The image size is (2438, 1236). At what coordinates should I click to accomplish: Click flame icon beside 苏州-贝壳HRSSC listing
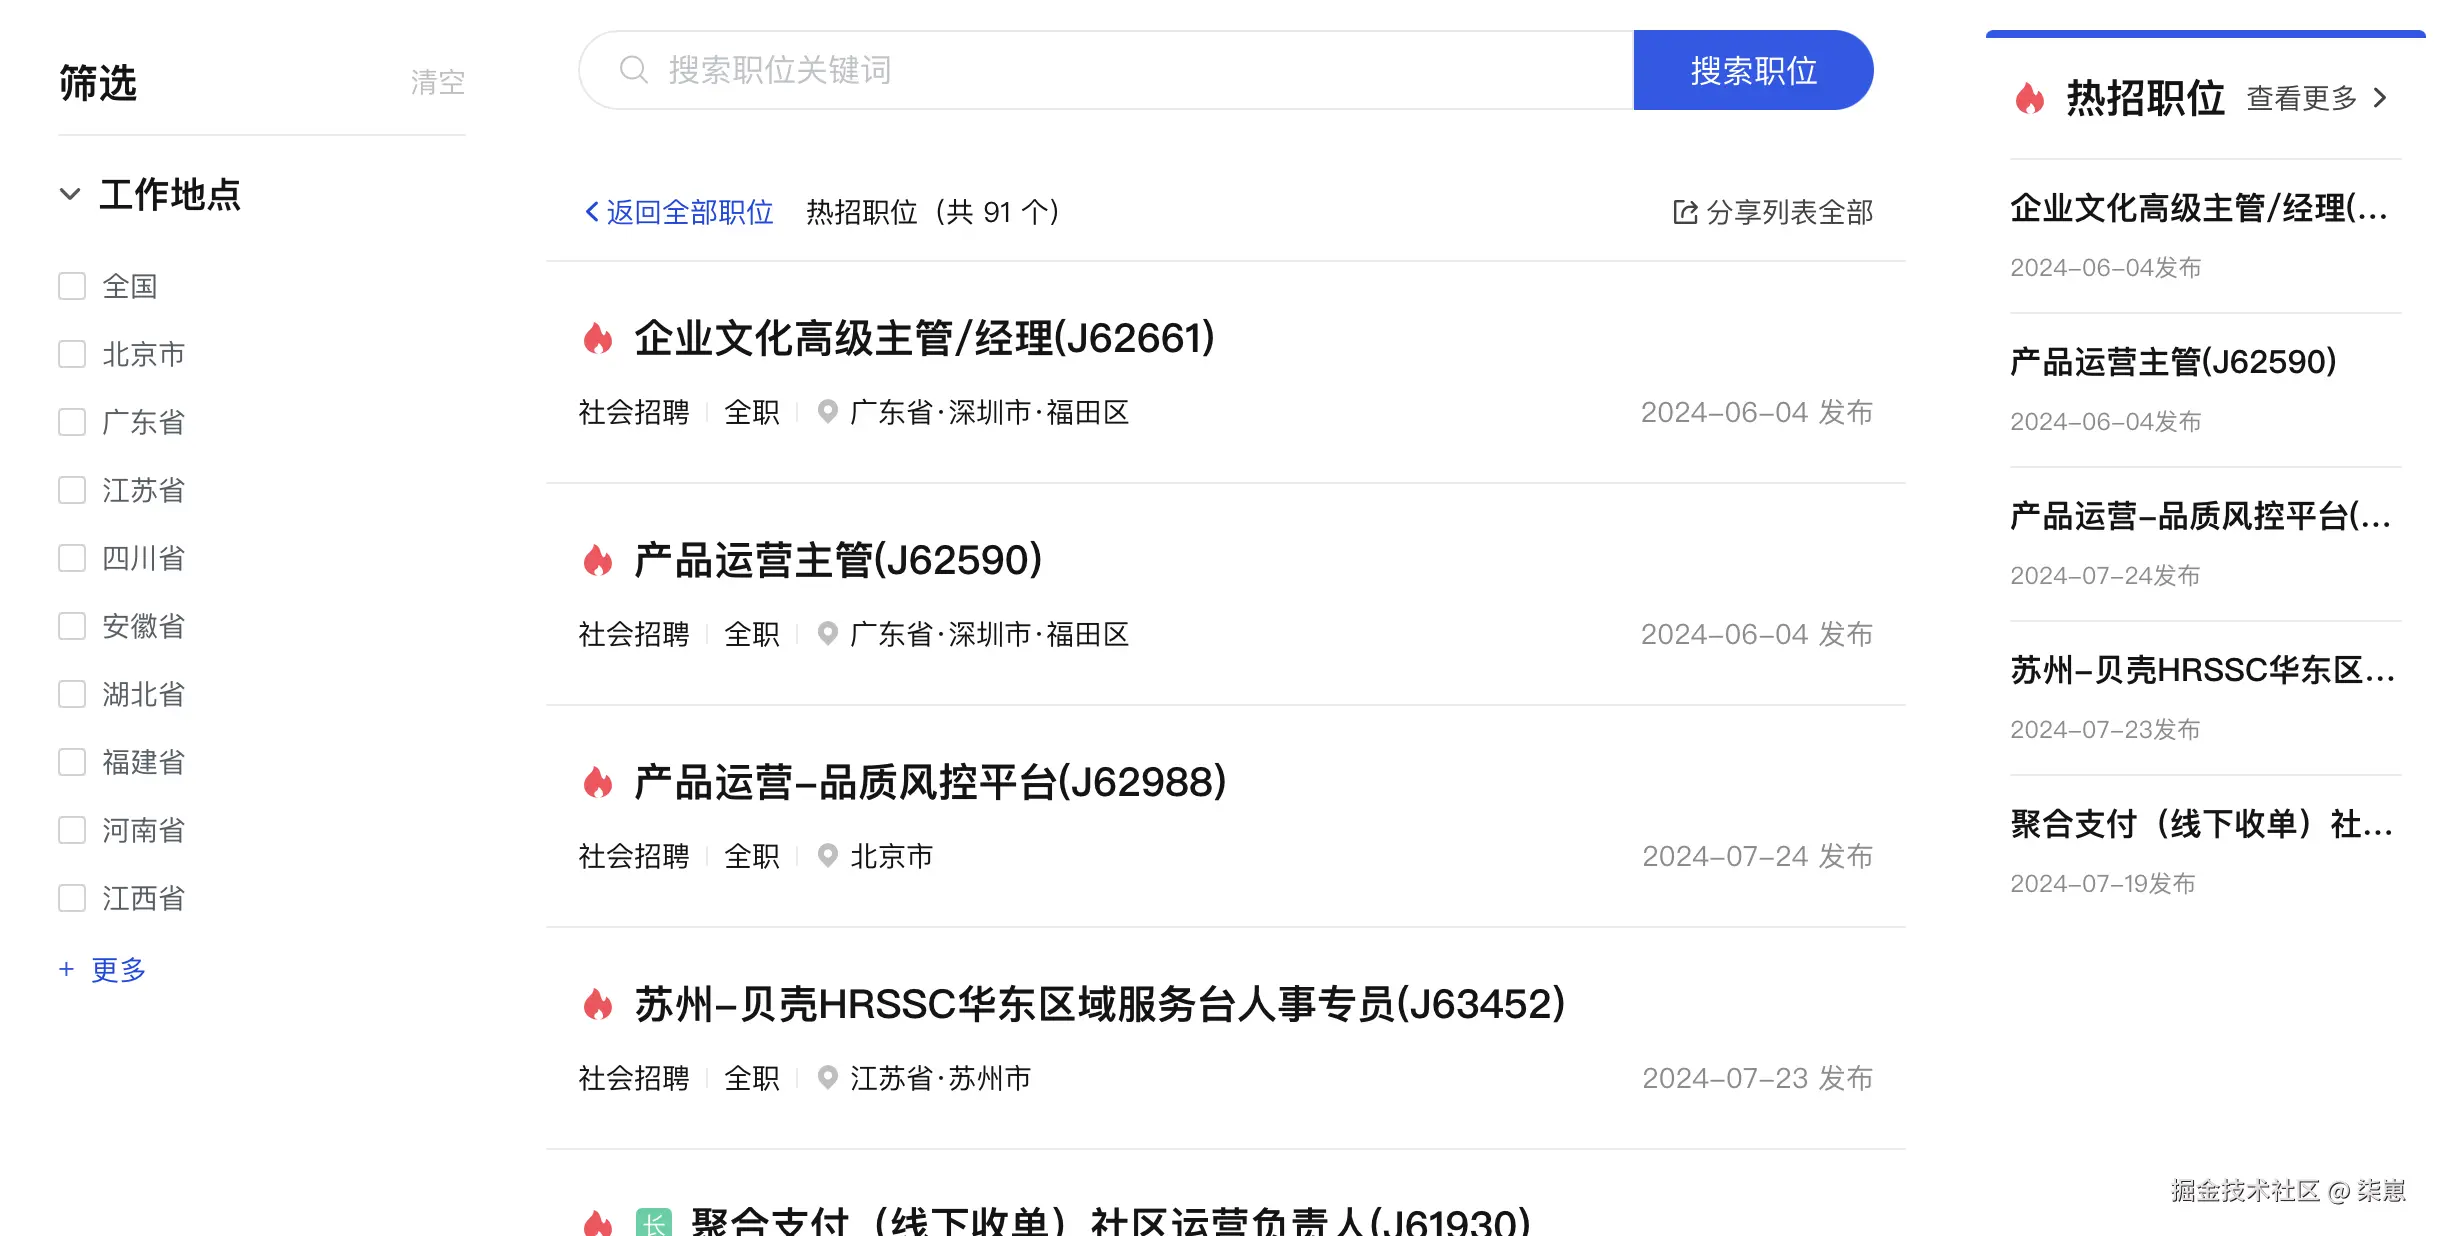[x=598, y=1005]
